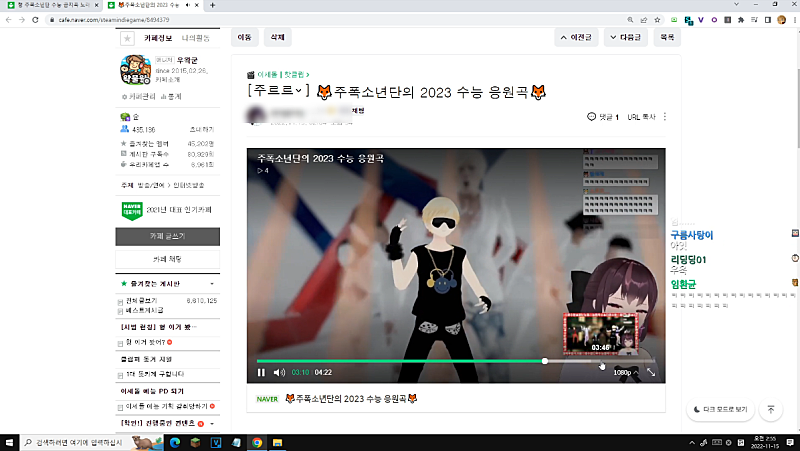This screenshot has height=451, width=800.
Task: Open the notification center in the system tray
Action: (x=790, y=442)
